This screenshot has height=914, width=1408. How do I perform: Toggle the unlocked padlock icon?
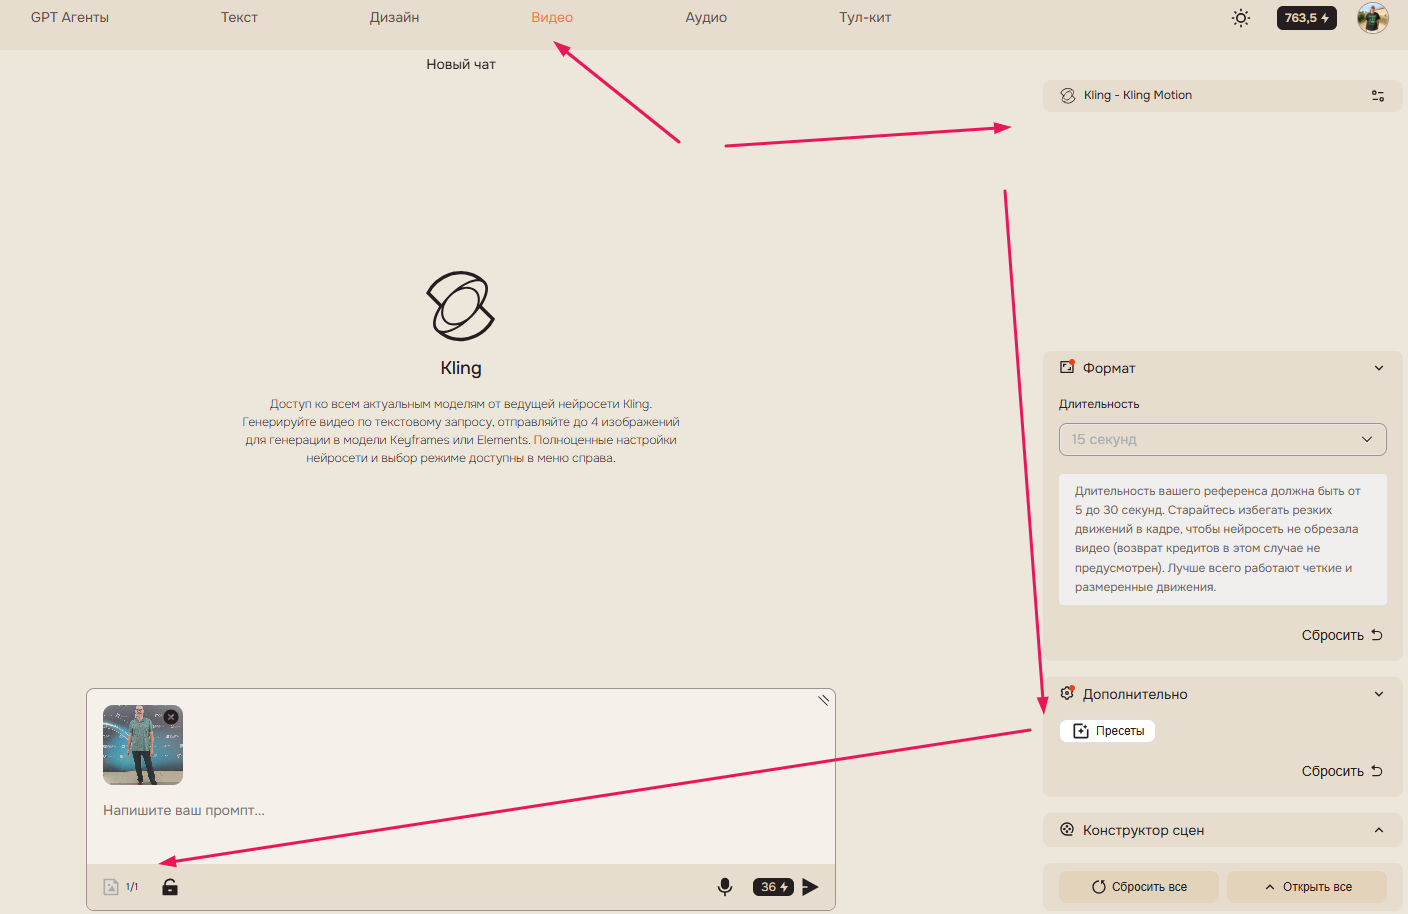tap(170, 887)
